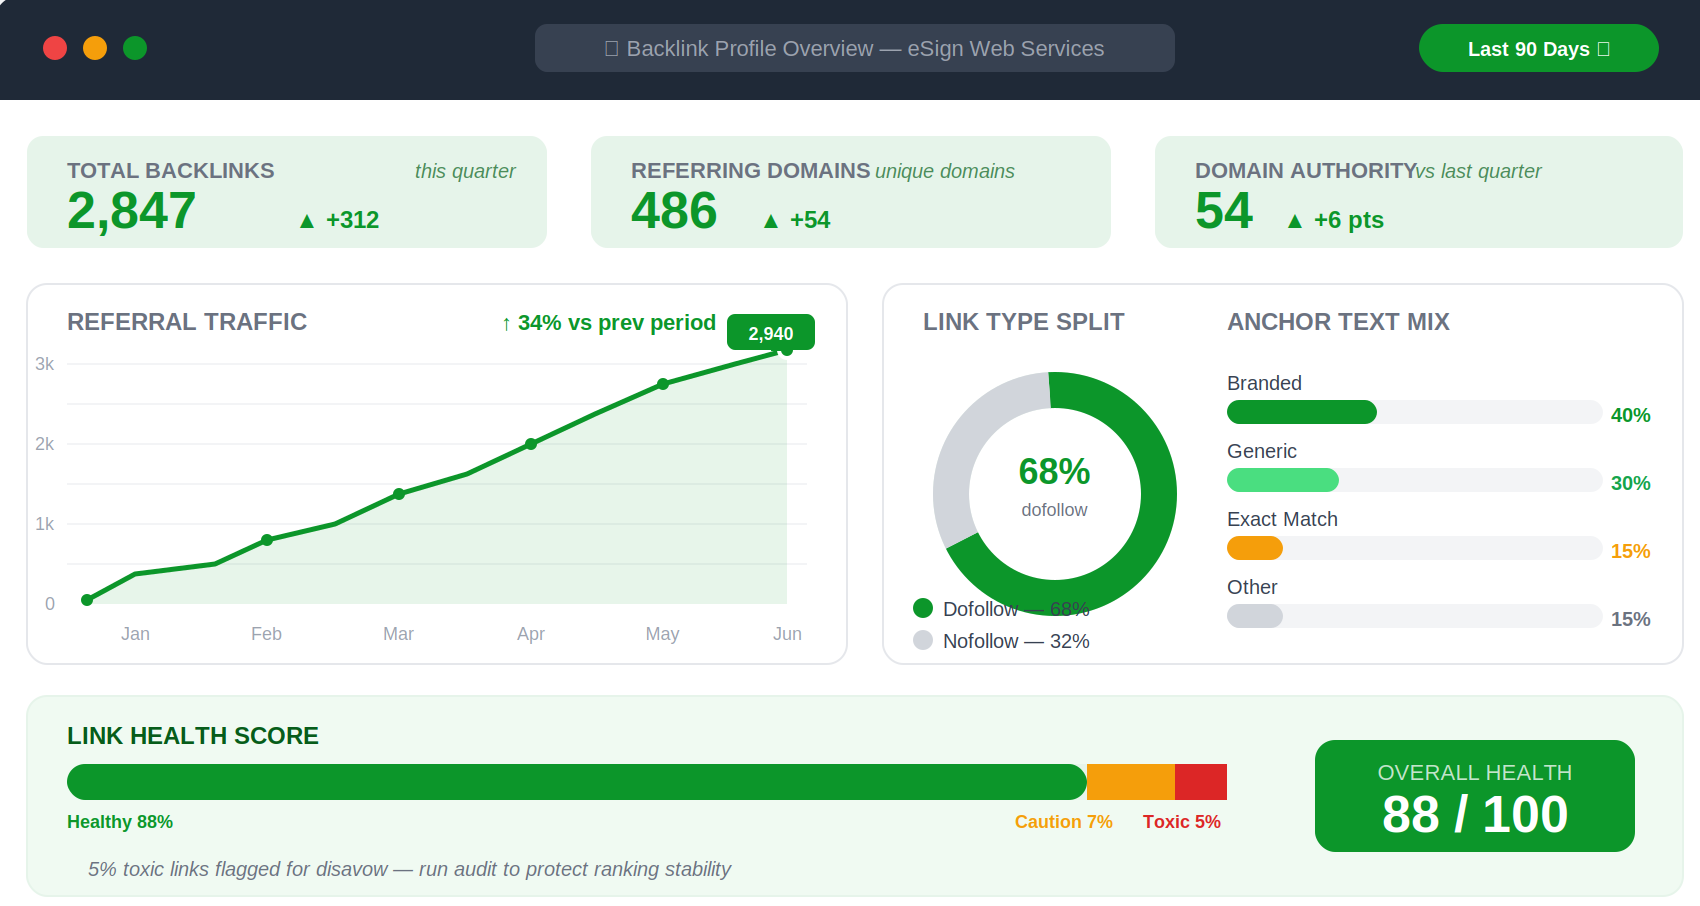Click the Total Backlinks value 2,847
The width and height of the screenshot is (1700, 906).
click(x=131, y=211)
